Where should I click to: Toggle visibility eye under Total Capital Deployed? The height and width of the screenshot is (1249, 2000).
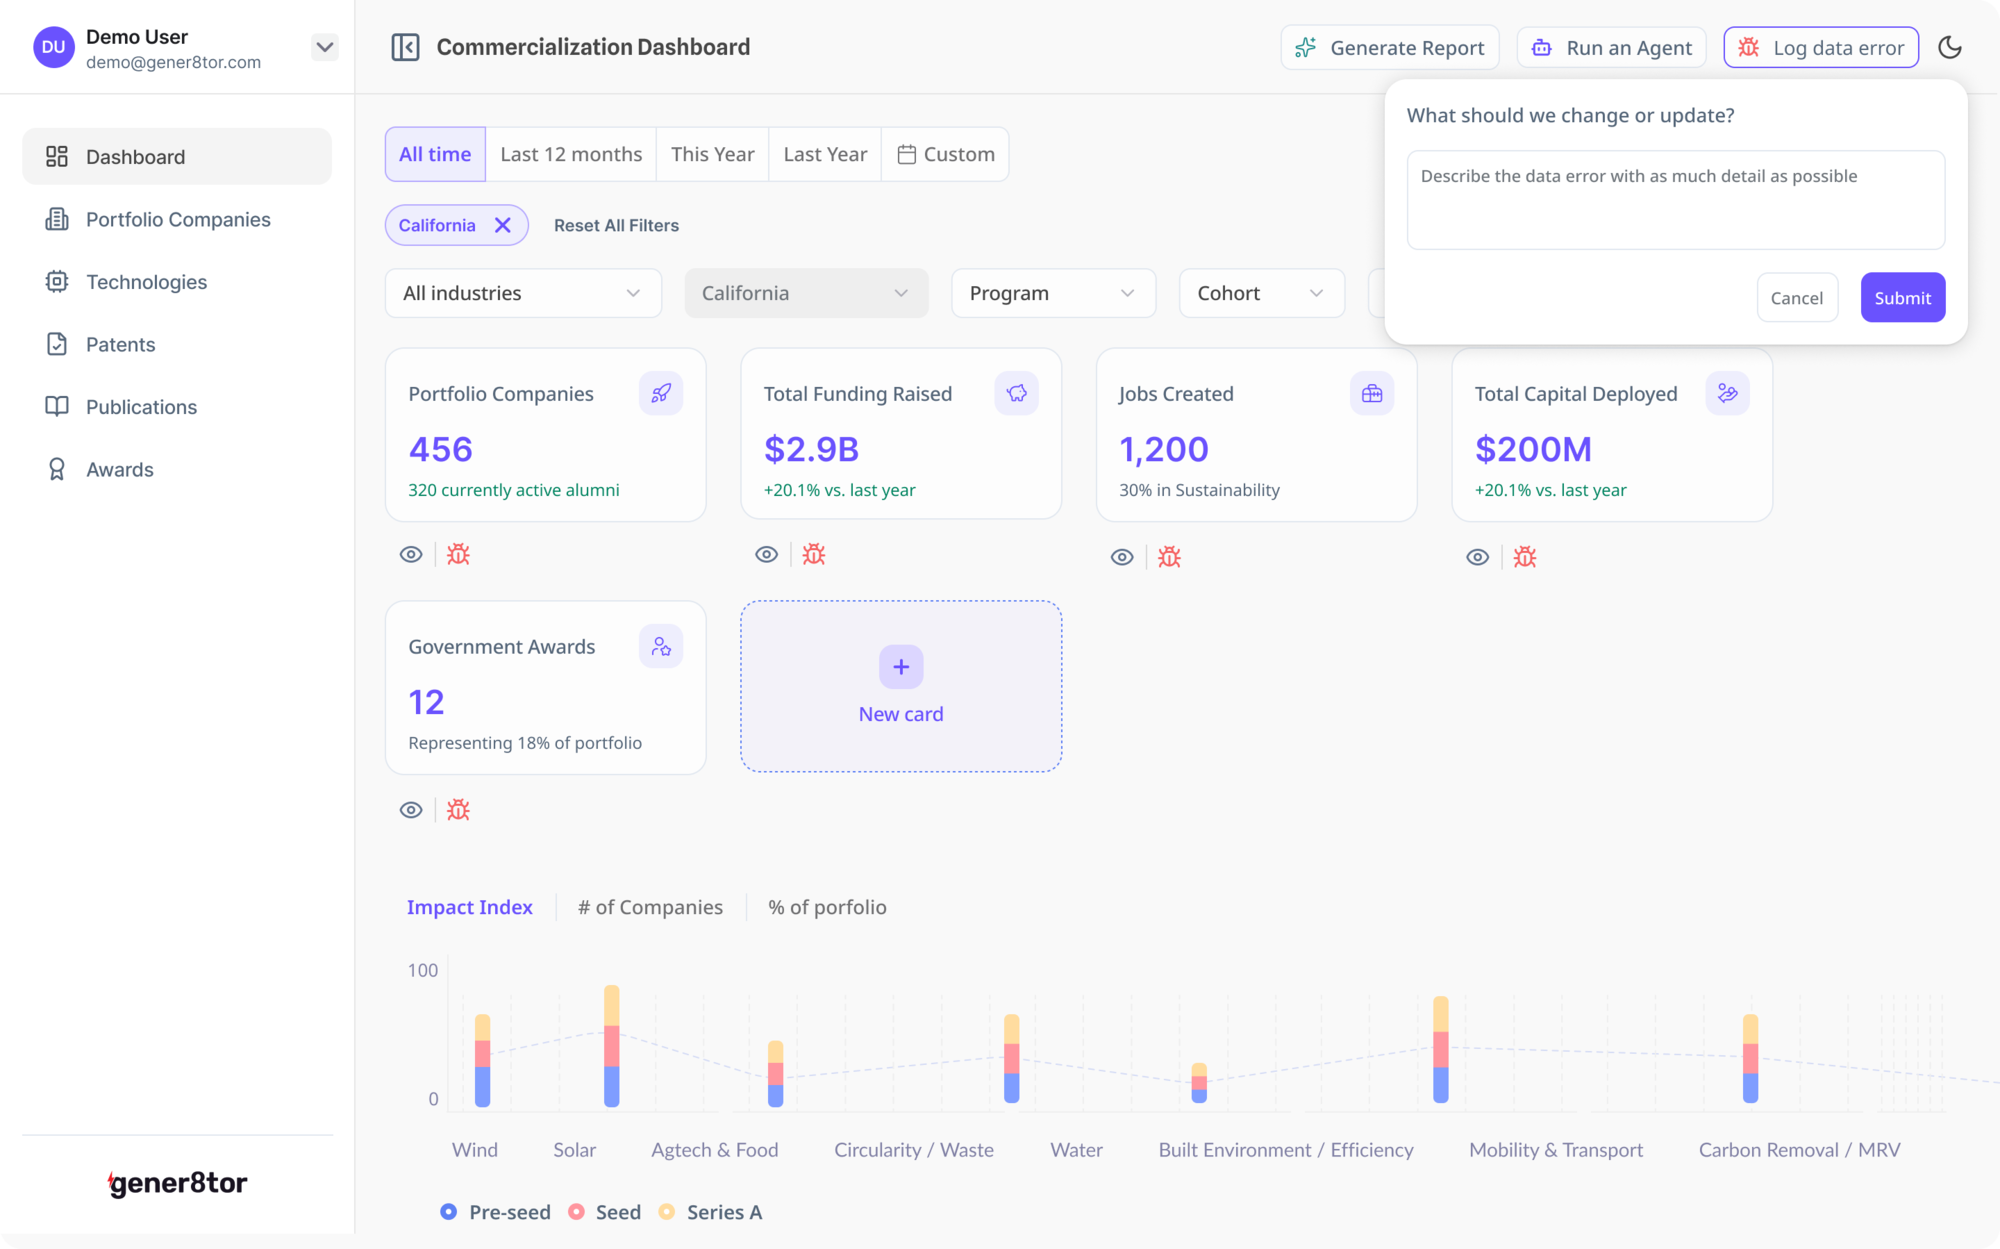1478,557
